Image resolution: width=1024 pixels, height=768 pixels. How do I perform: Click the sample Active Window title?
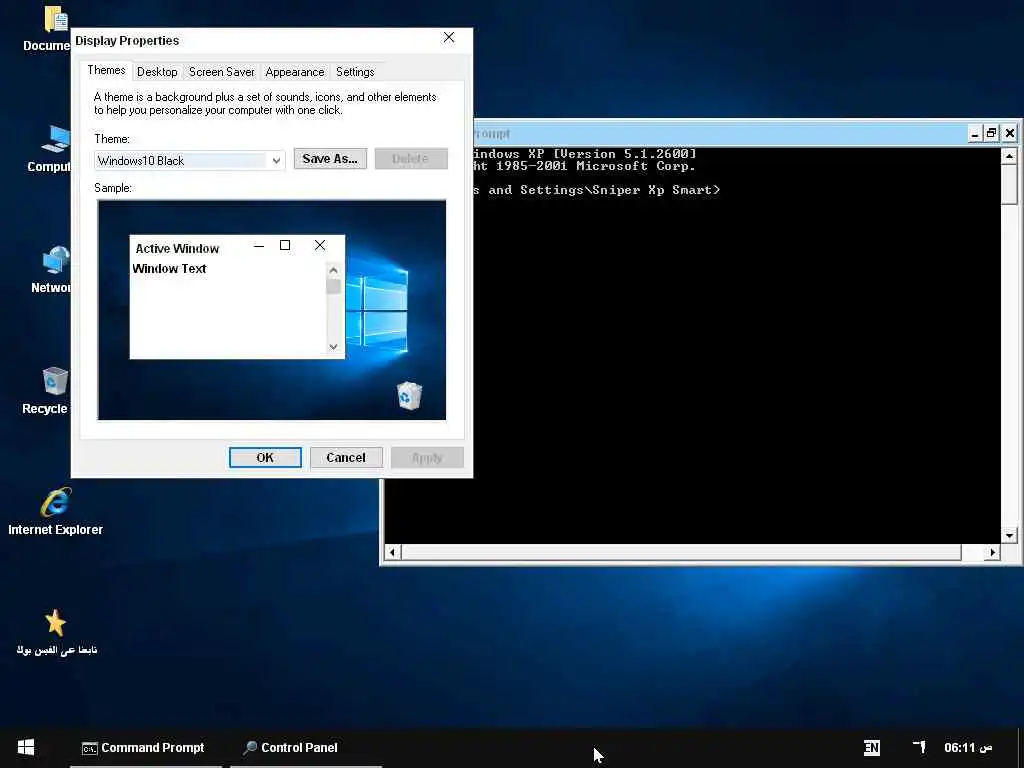[178, 249]
